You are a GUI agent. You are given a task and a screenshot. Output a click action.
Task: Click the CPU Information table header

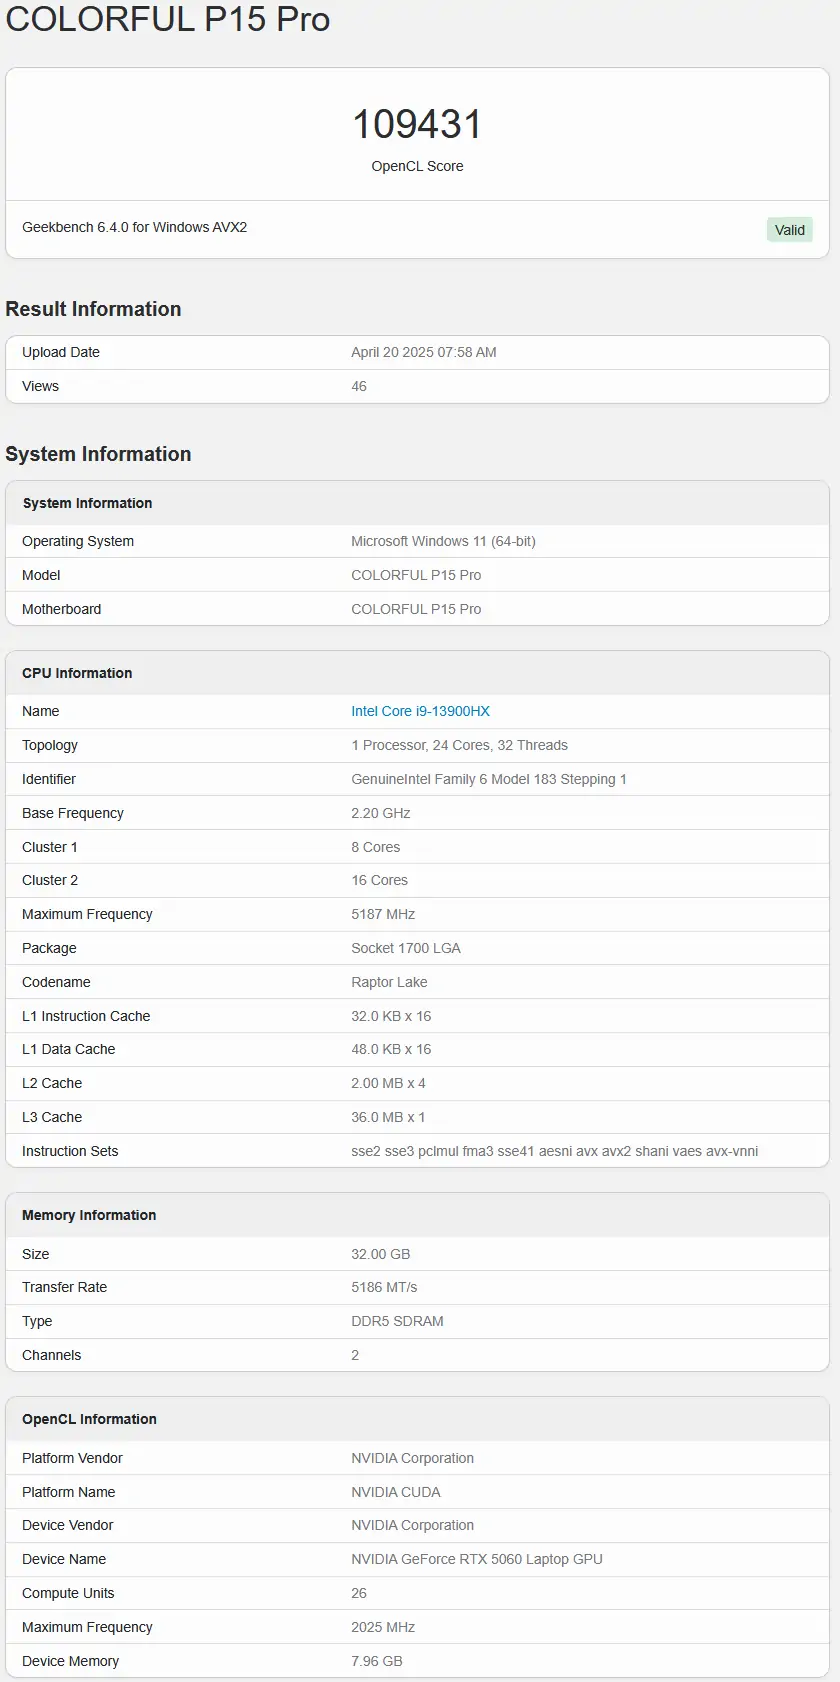(77, 673)
